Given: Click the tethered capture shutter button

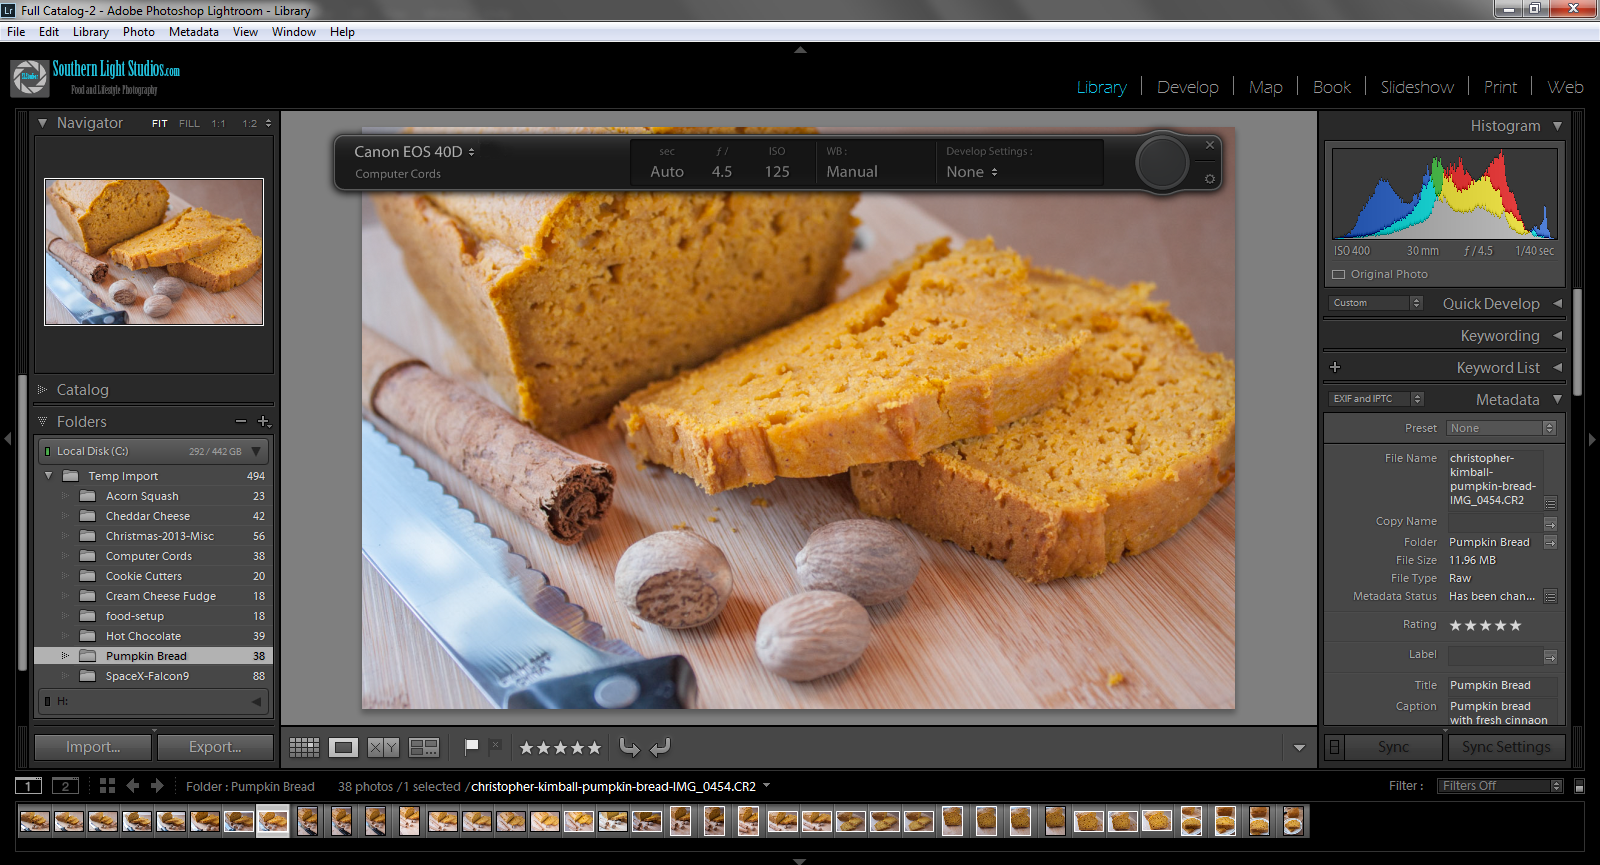Looking at the screenshot, I should click(1162, 162).
